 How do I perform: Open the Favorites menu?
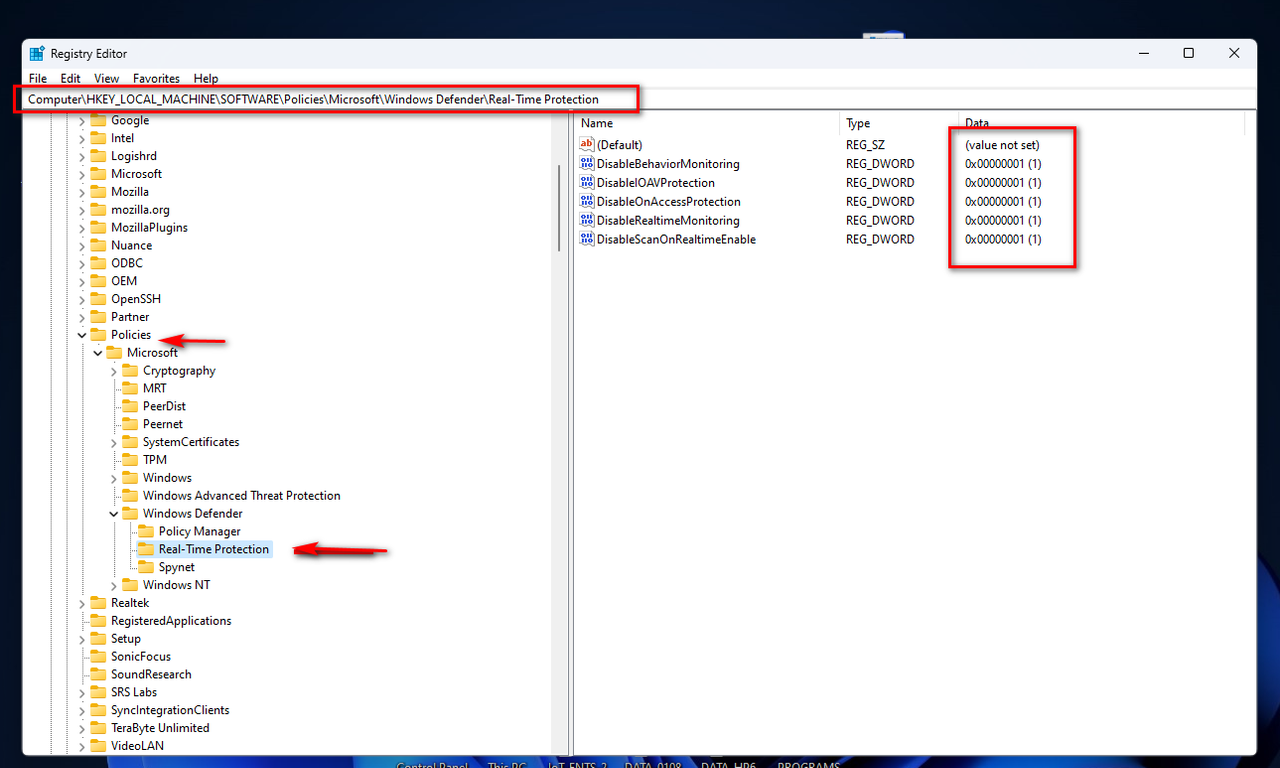[x=157, y=78]
